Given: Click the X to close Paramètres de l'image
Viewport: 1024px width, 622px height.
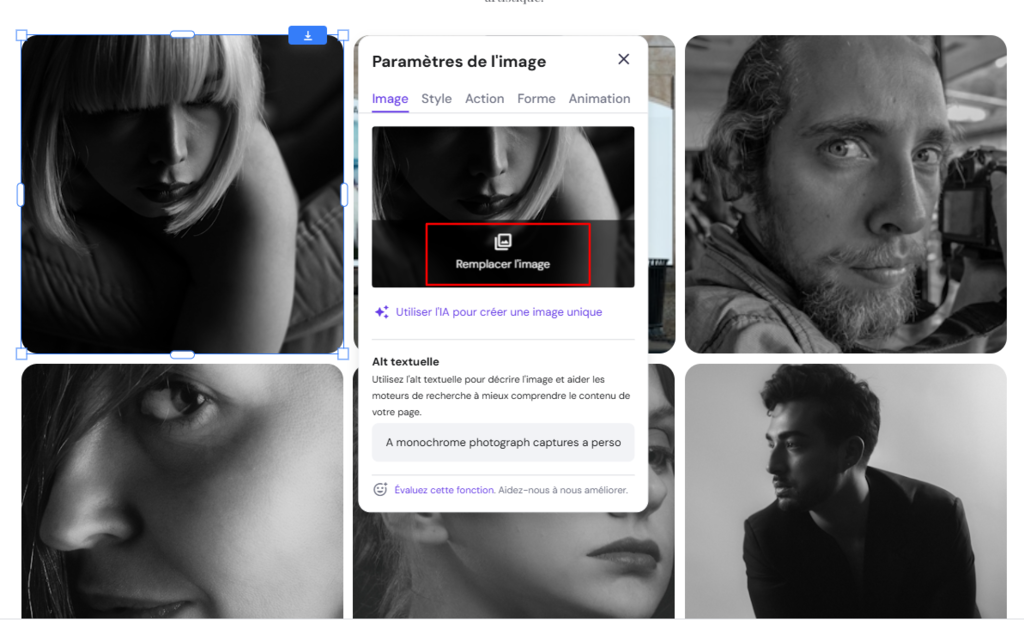Looking at the screenshot, I should [x=623, y=59].
